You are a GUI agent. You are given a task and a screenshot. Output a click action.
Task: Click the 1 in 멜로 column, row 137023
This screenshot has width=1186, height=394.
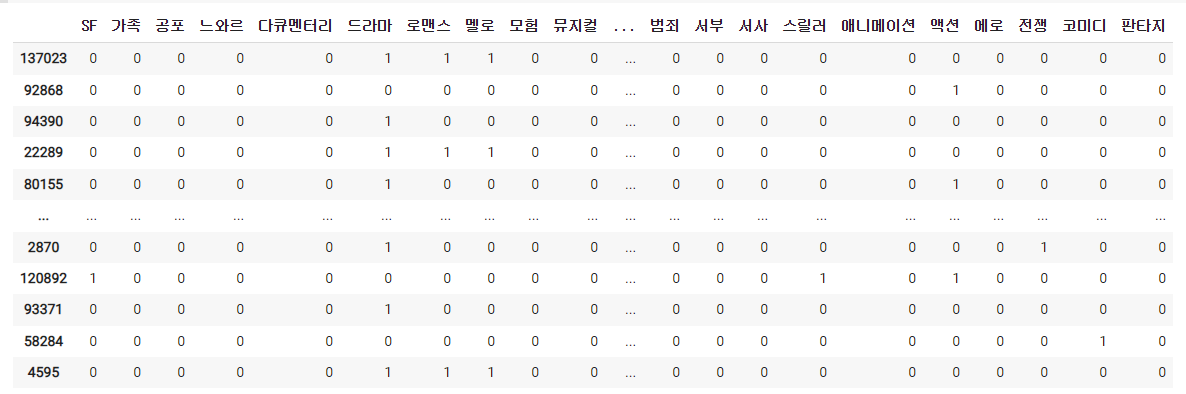pyautogui.click(x=491, y=58)
